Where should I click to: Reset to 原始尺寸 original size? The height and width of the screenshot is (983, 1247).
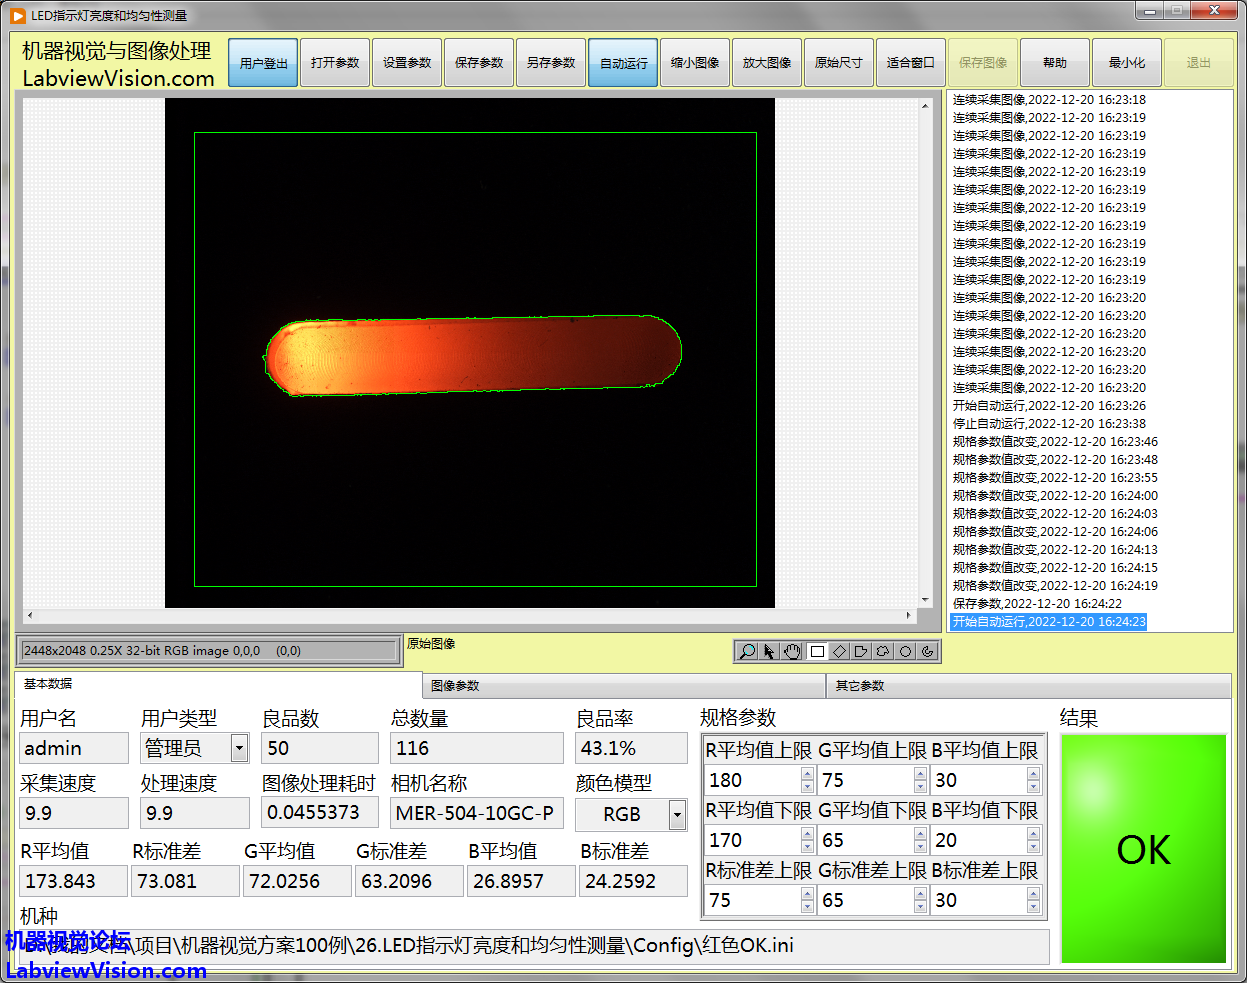(839, 63)
